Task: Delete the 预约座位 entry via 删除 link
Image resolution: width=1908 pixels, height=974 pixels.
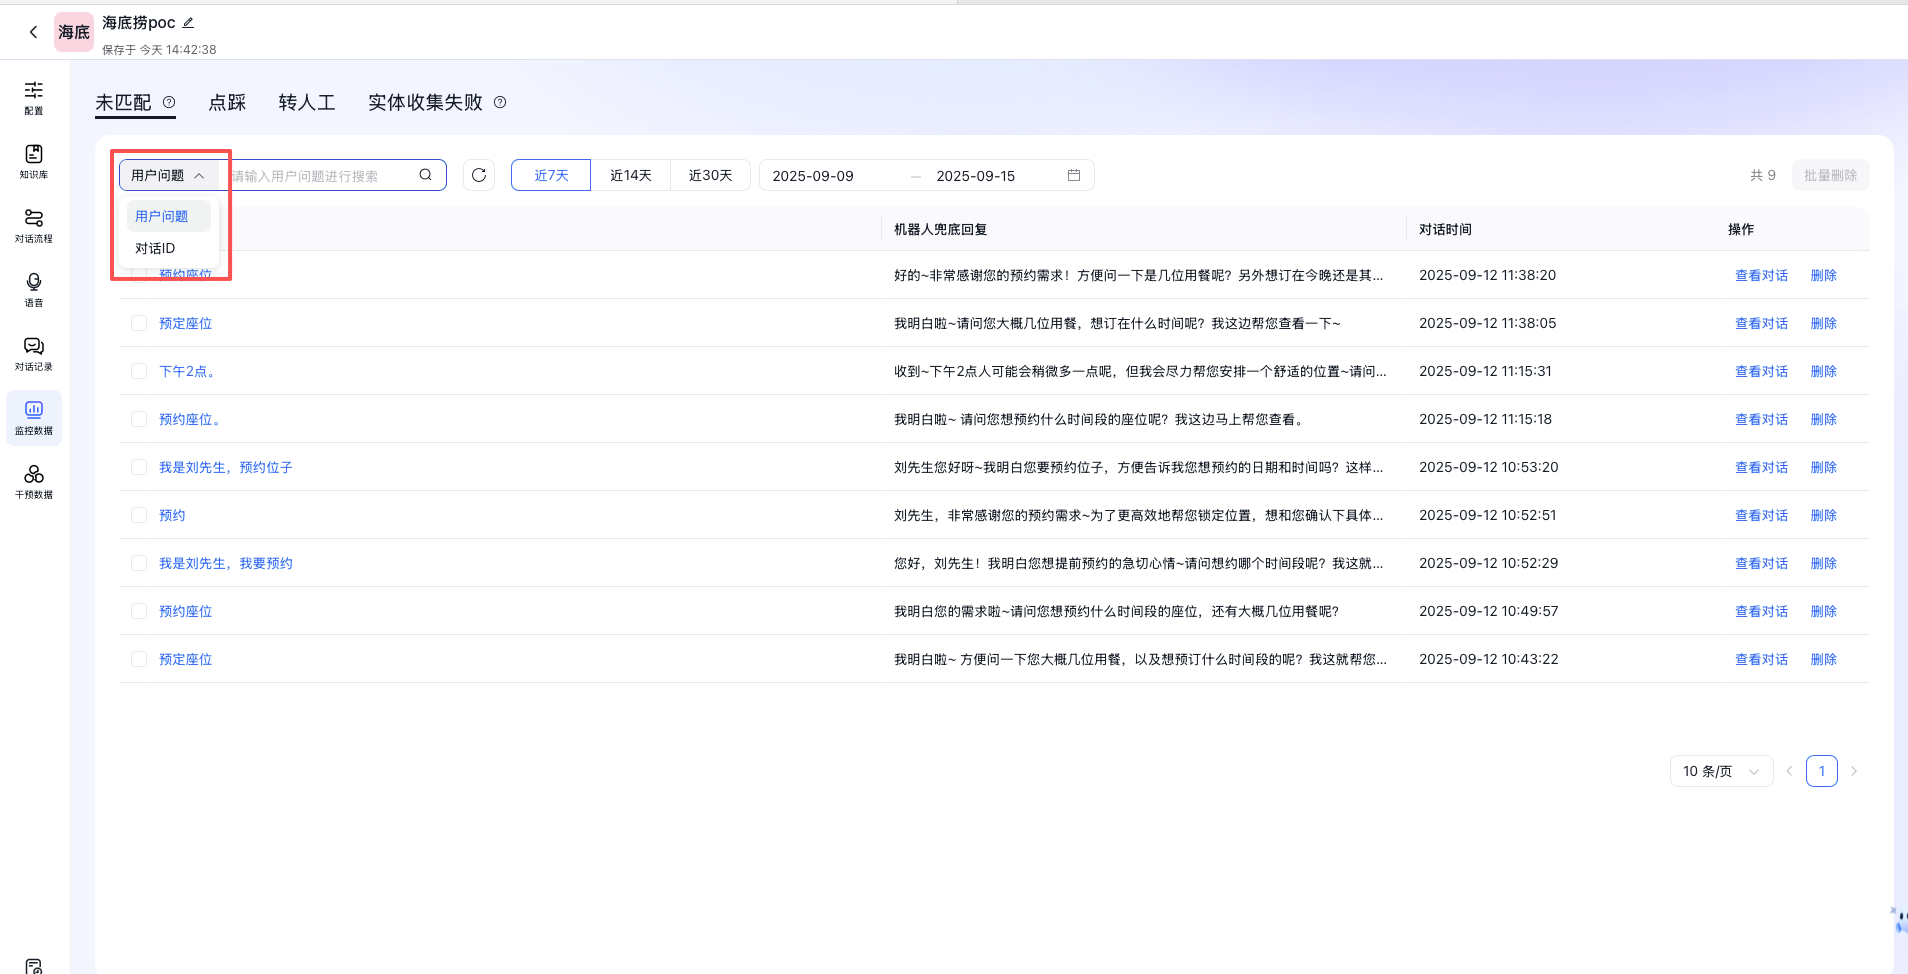Action: 1822,611
